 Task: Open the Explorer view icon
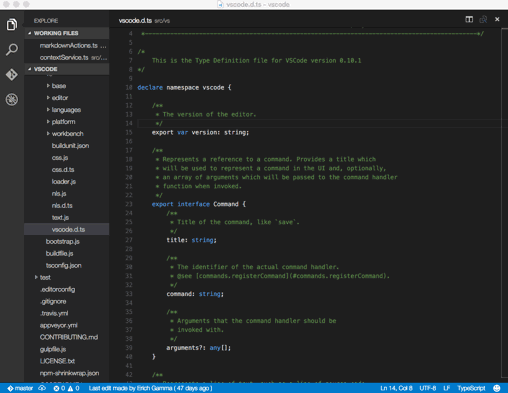coord(12,24)
